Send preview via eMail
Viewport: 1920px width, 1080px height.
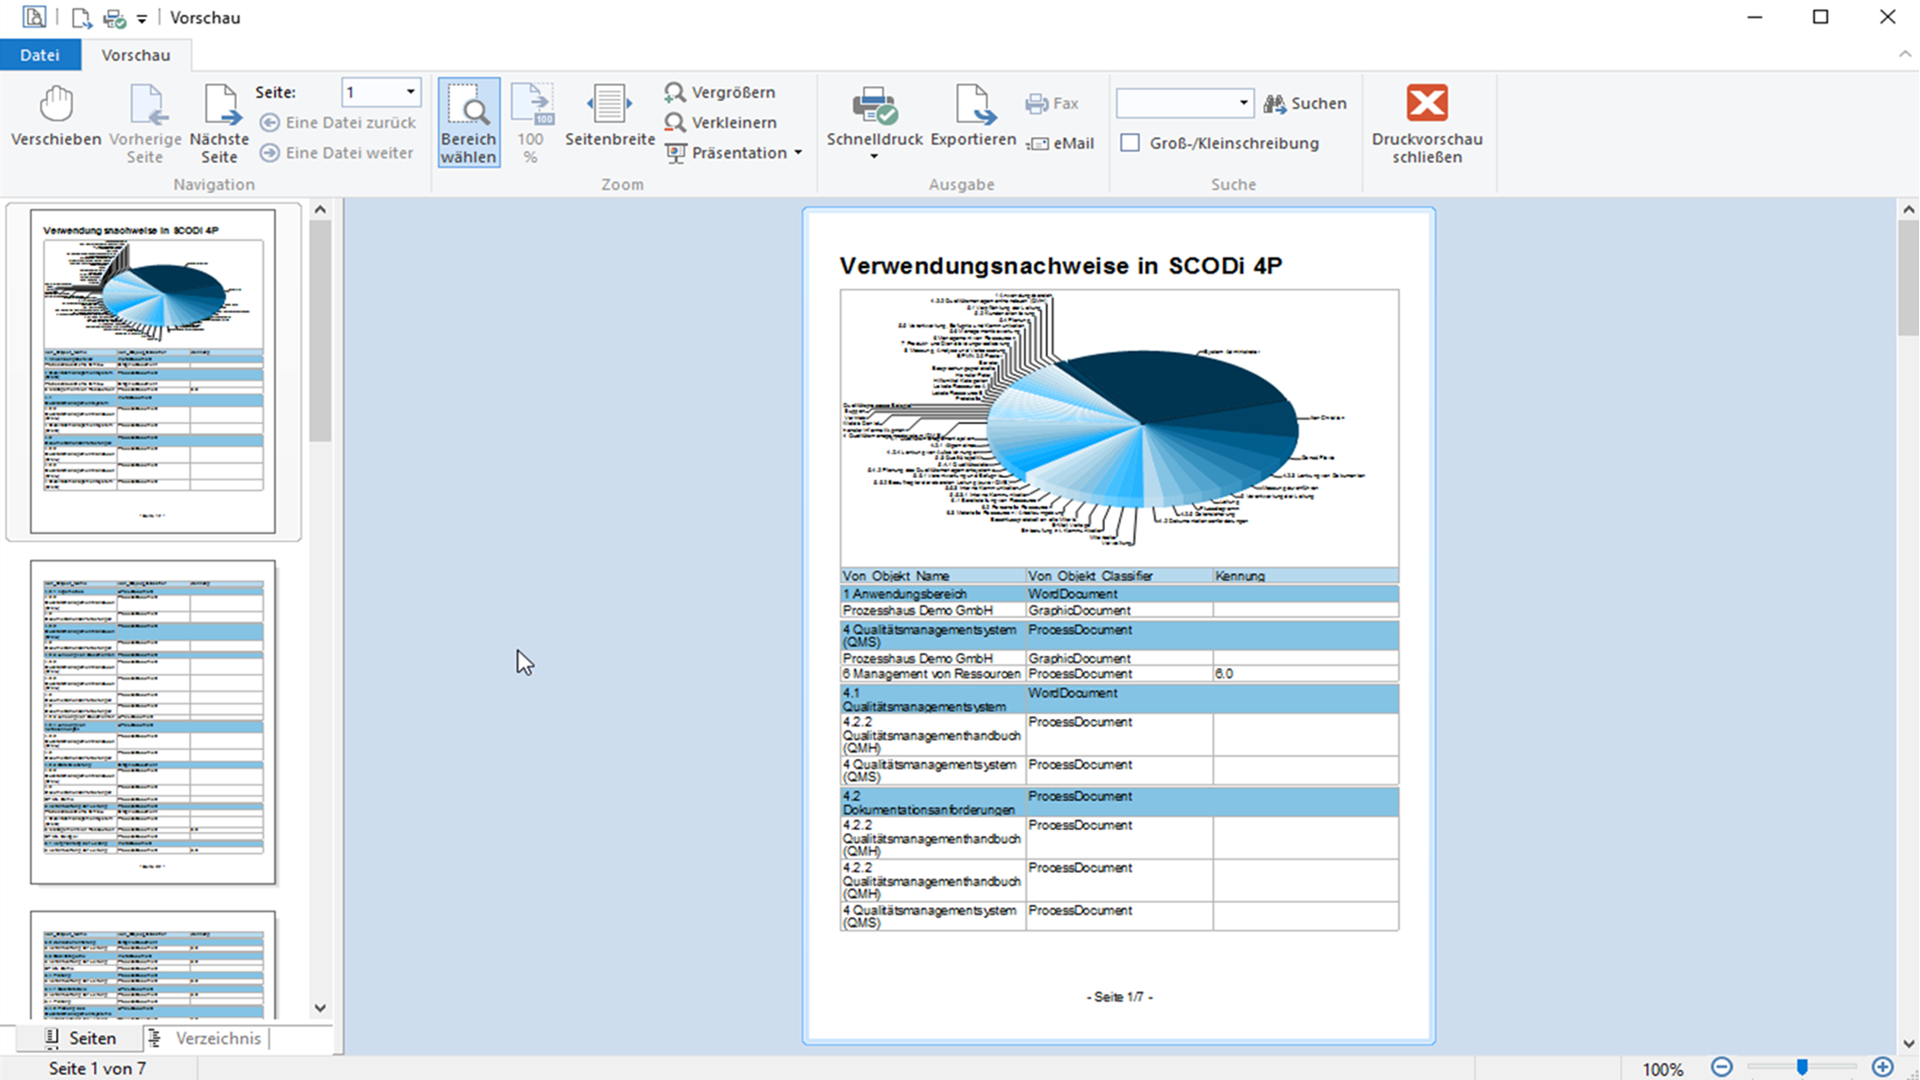click(1061, 143)
